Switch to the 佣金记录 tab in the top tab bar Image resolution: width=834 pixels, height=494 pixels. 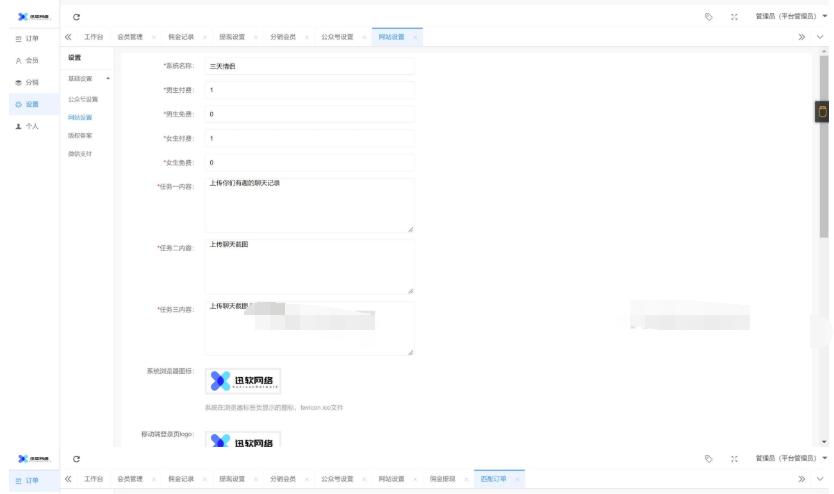click(x=181, y=37)
